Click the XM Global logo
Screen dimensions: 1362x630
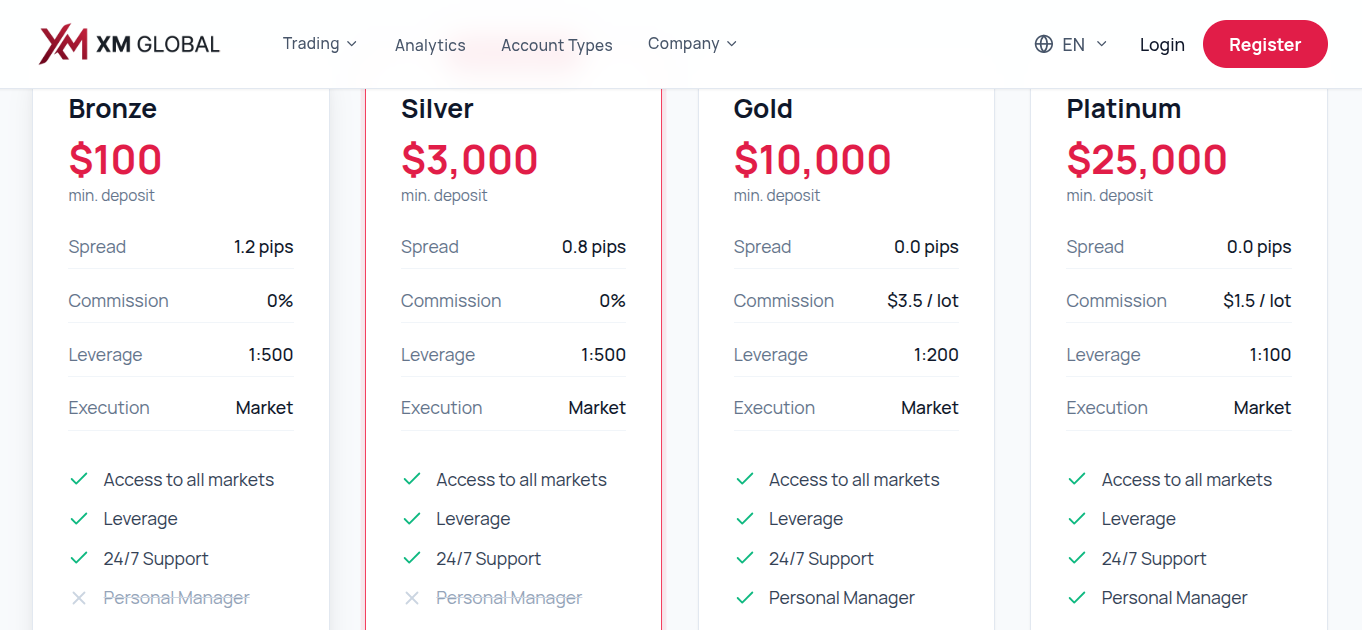coord(129,44)
